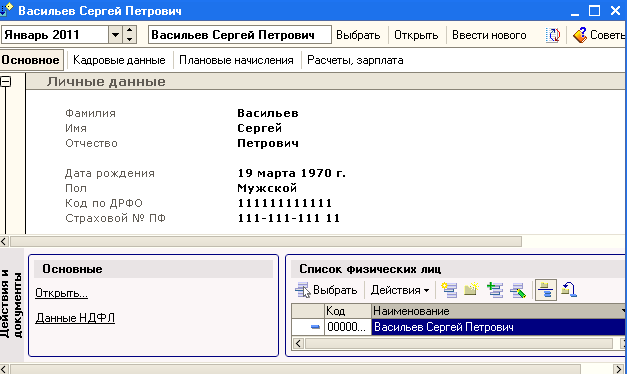Click the Основные panel header

coord(154,269)
